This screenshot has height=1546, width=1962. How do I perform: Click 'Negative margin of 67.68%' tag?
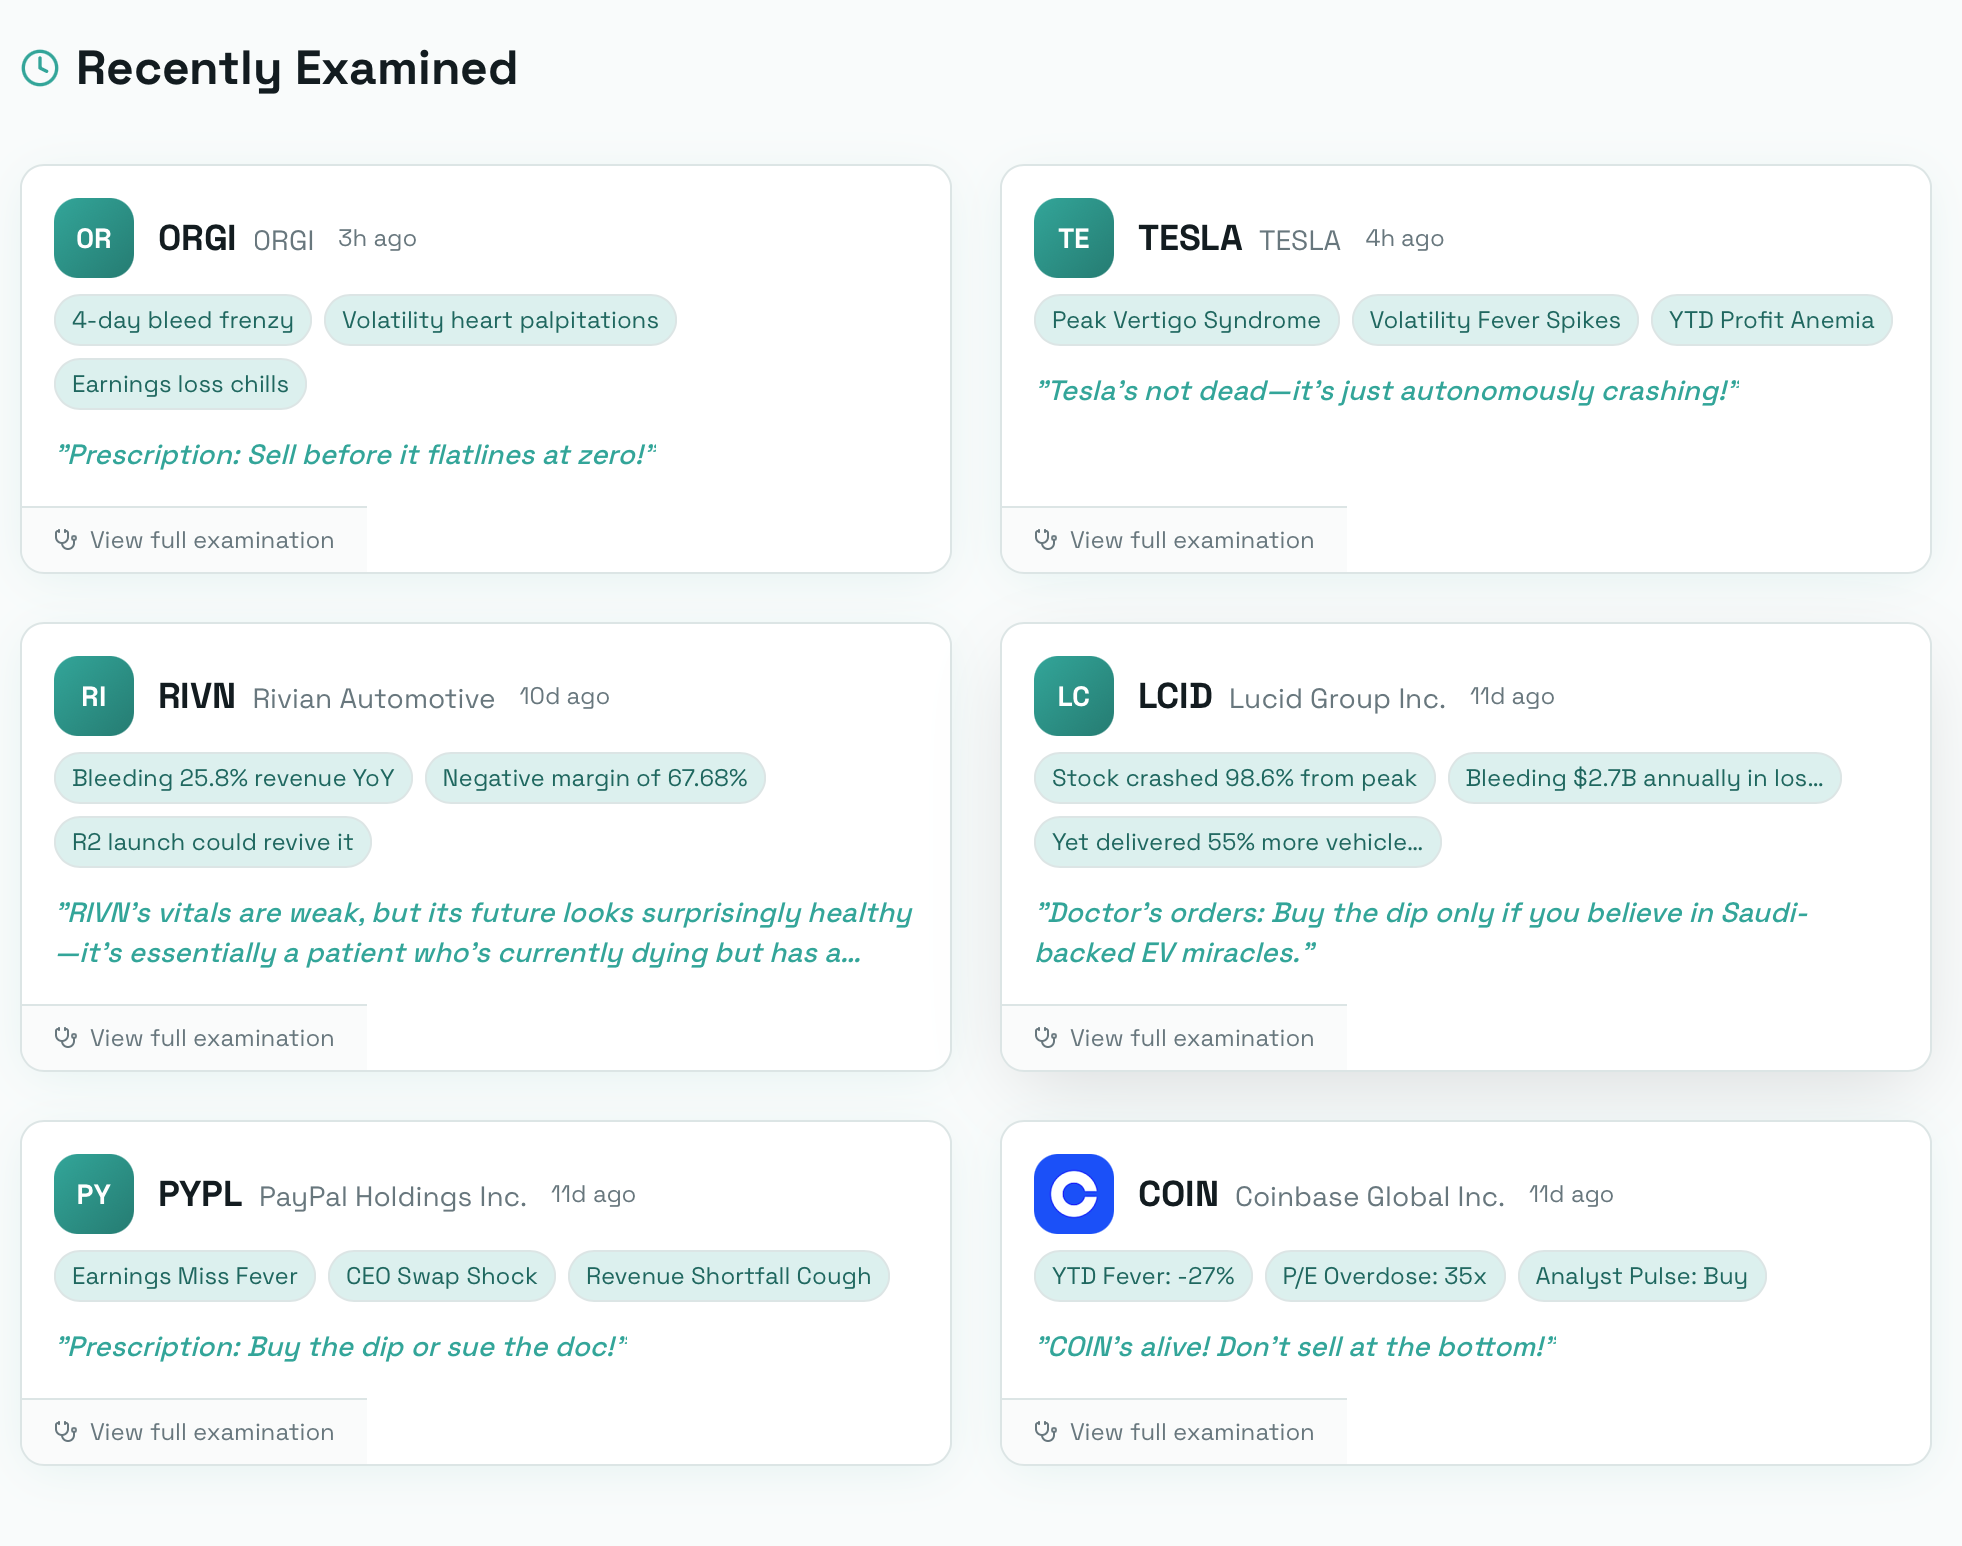click(595, 778)
